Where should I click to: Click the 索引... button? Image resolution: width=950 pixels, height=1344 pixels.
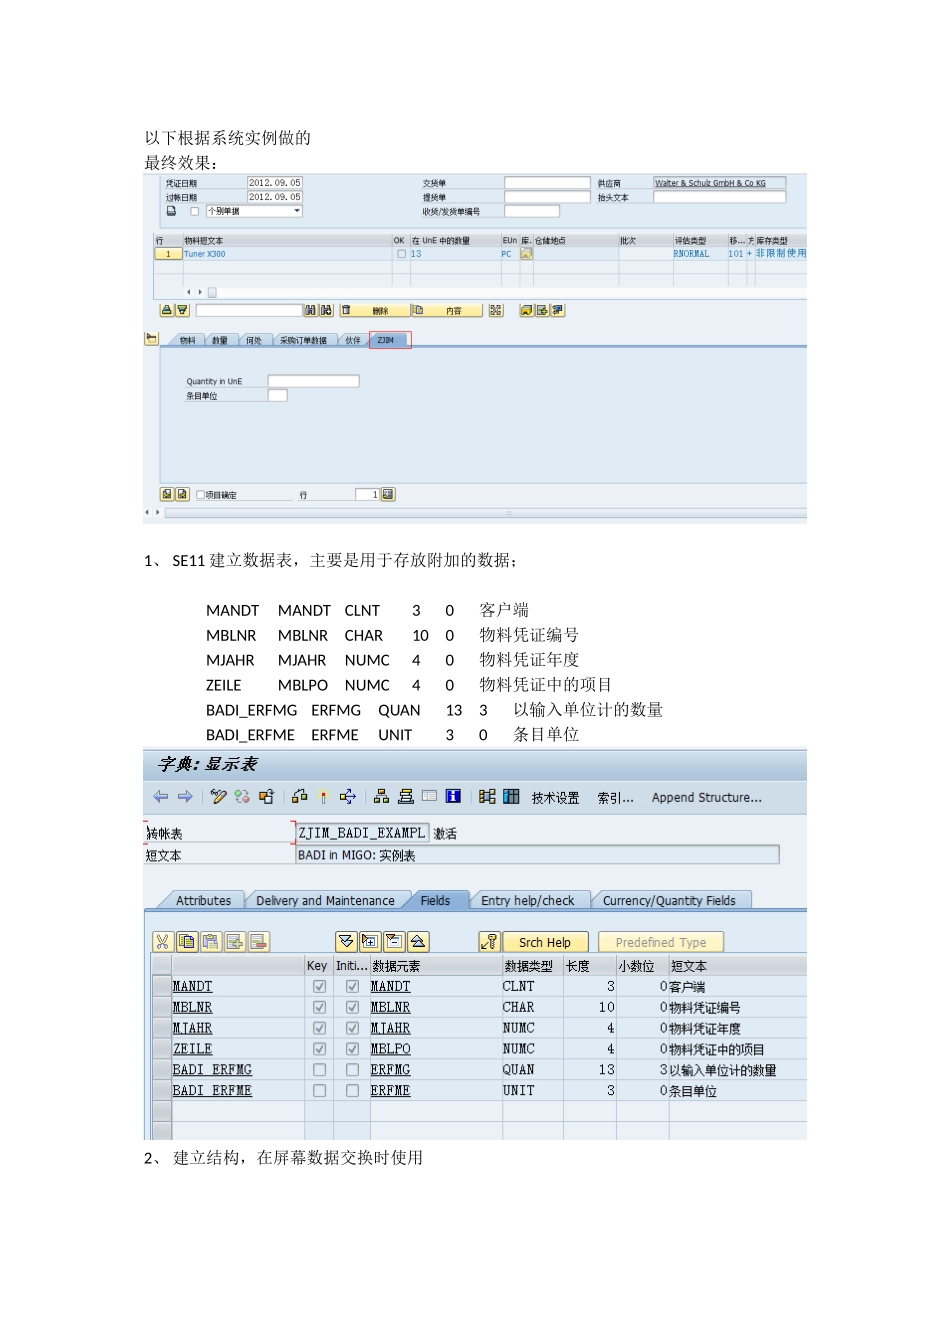(615, 797)
